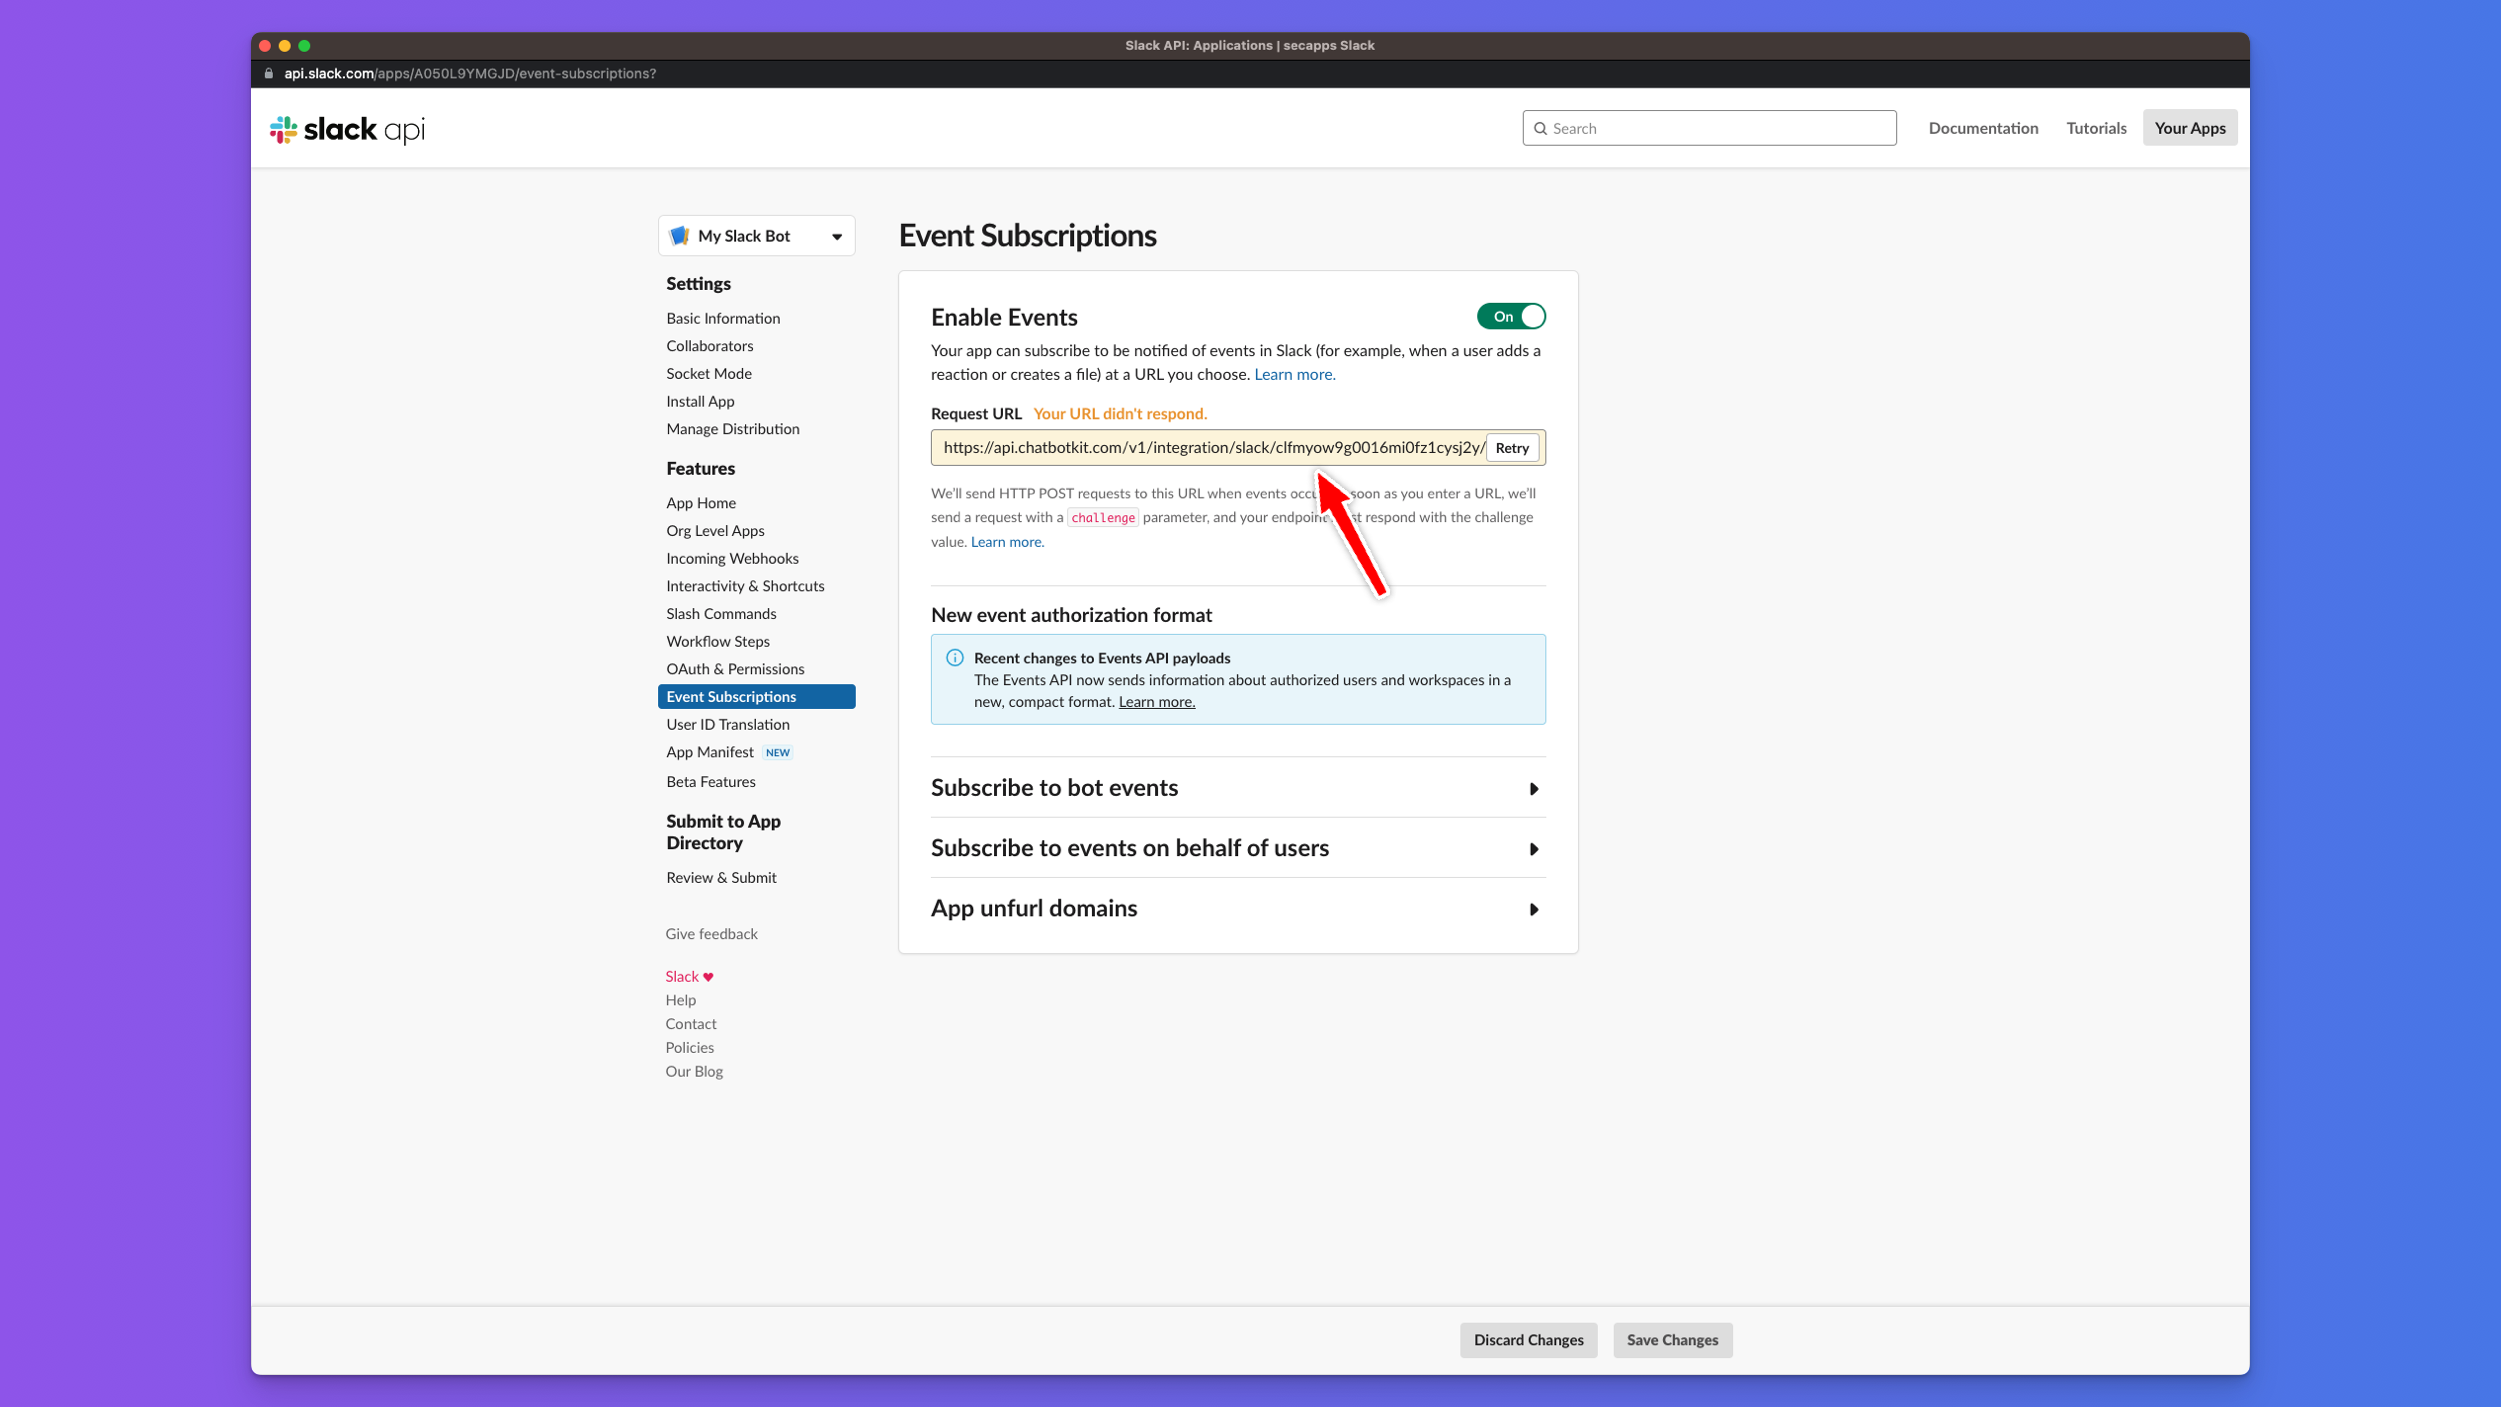Open Documentation in top navigation
The width and height of the screenshot is (2501, 1407).
(x=1982, y=128)
